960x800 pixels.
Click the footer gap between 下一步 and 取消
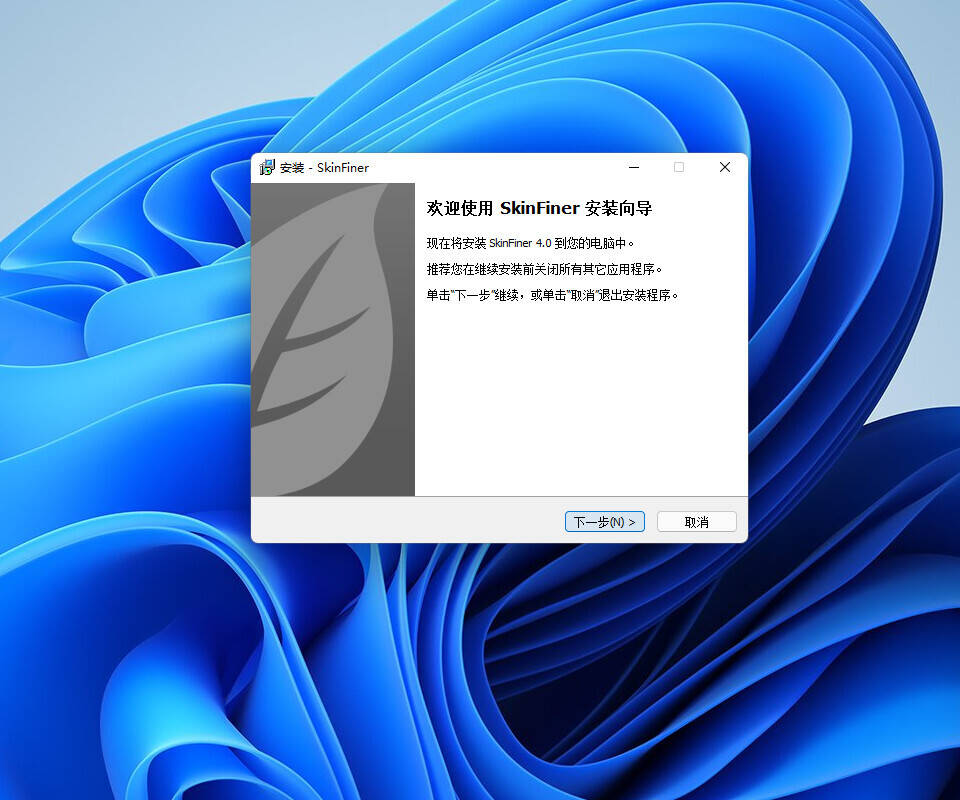click(651, 522)
